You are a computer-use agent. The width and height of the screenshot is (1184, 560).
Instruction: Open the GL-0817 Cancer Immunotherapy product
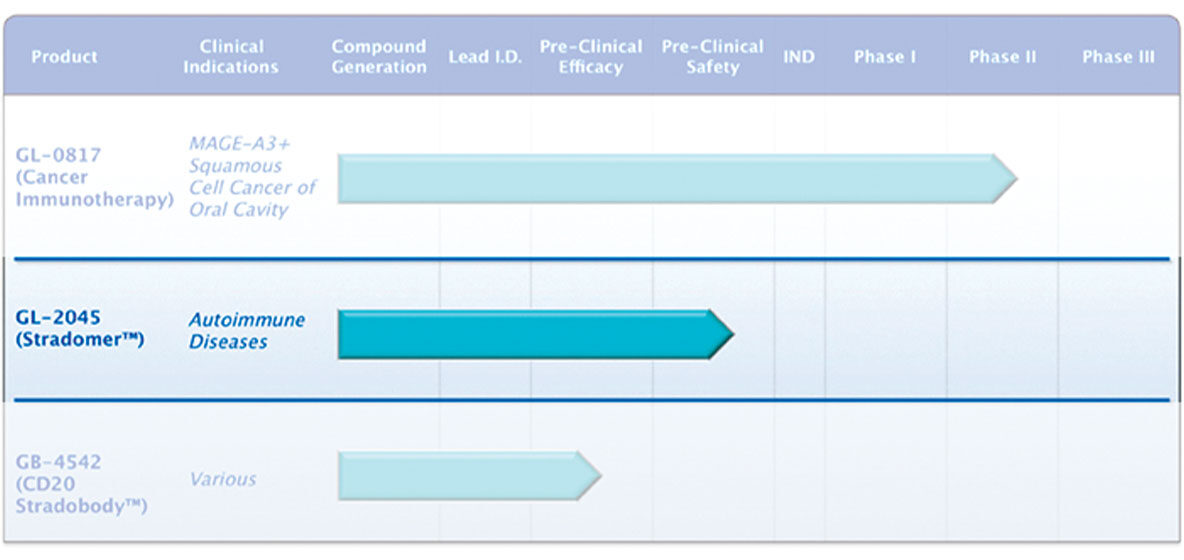coord(94,177)
